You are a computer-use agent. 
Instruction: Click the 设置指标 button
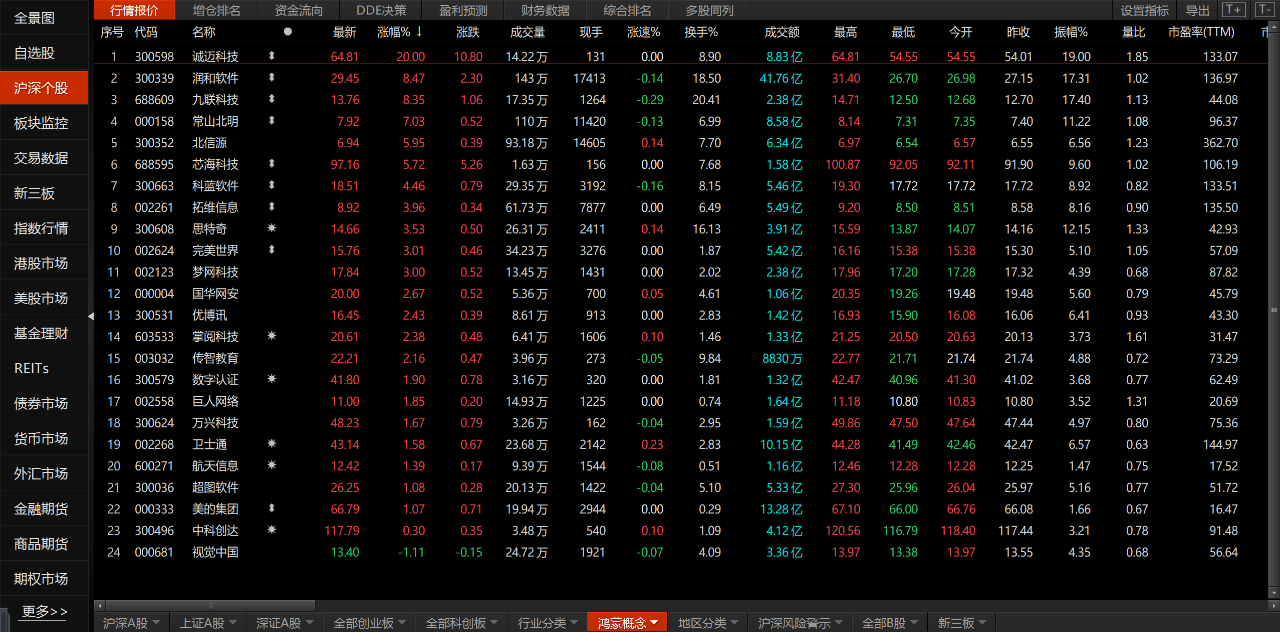pos(1144,10)
